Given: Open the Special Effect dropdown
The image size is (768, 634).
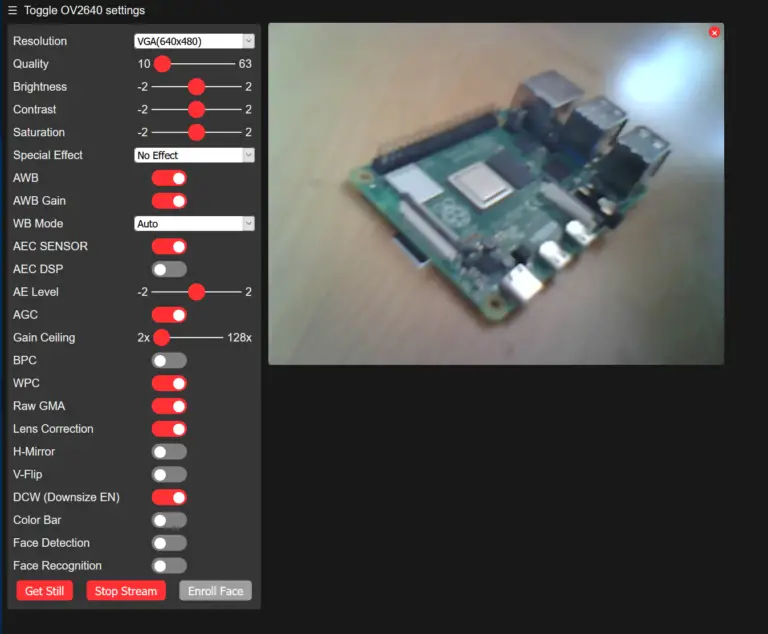Looking at the screenshot, I should (194, 155).
